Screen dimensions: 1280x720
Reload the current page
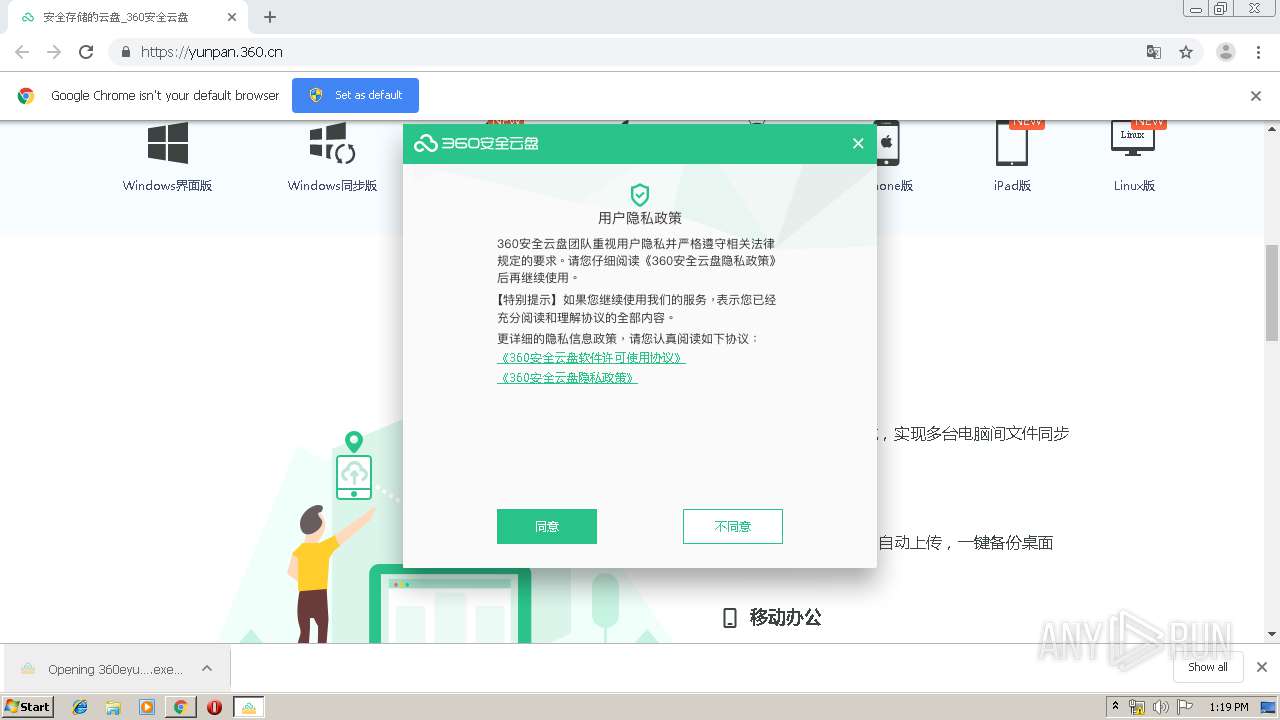tap(86, 52)
